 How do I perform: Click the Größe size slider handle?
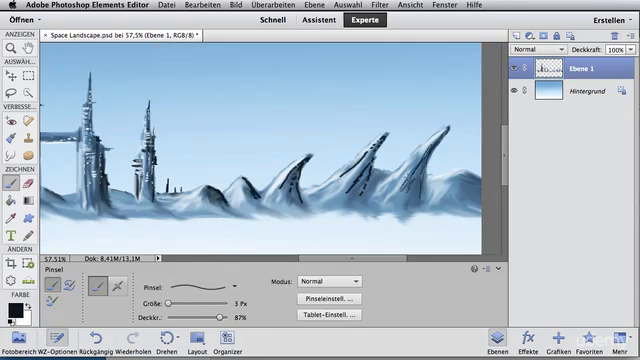pyautogui.click(x=168, y=303)
